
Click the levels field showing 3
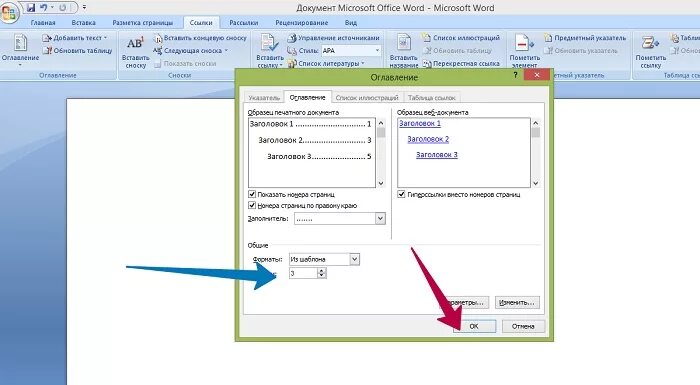point(304,273)
